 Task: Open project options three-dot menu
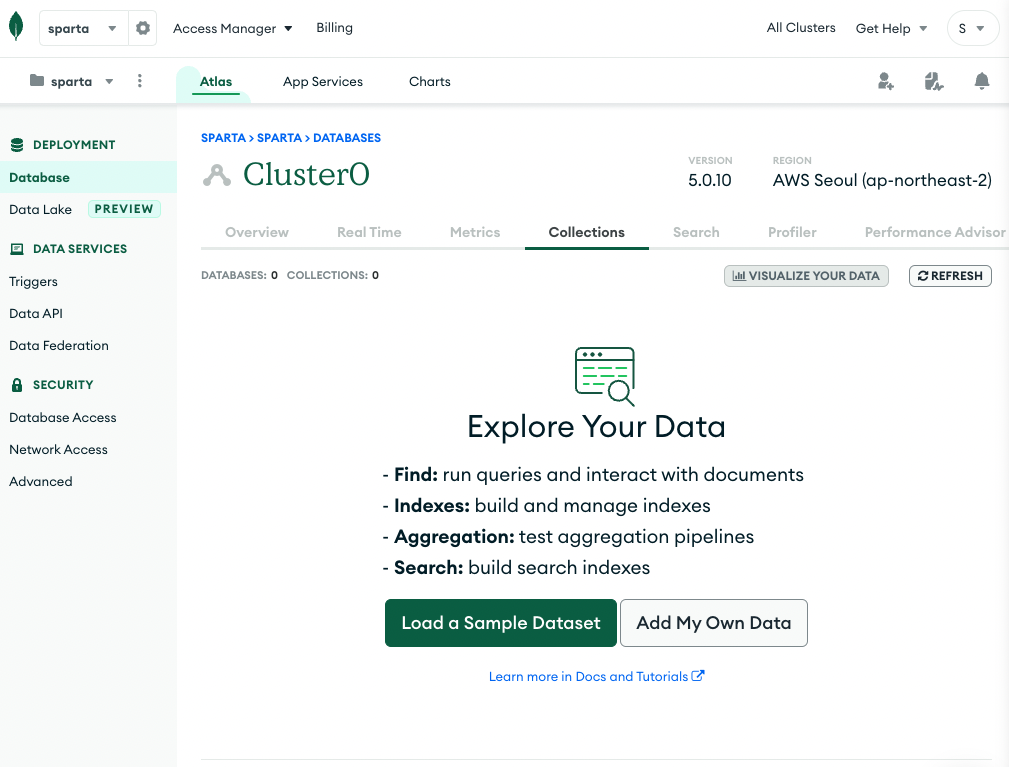pyautogui.click(x=140, y=80)
